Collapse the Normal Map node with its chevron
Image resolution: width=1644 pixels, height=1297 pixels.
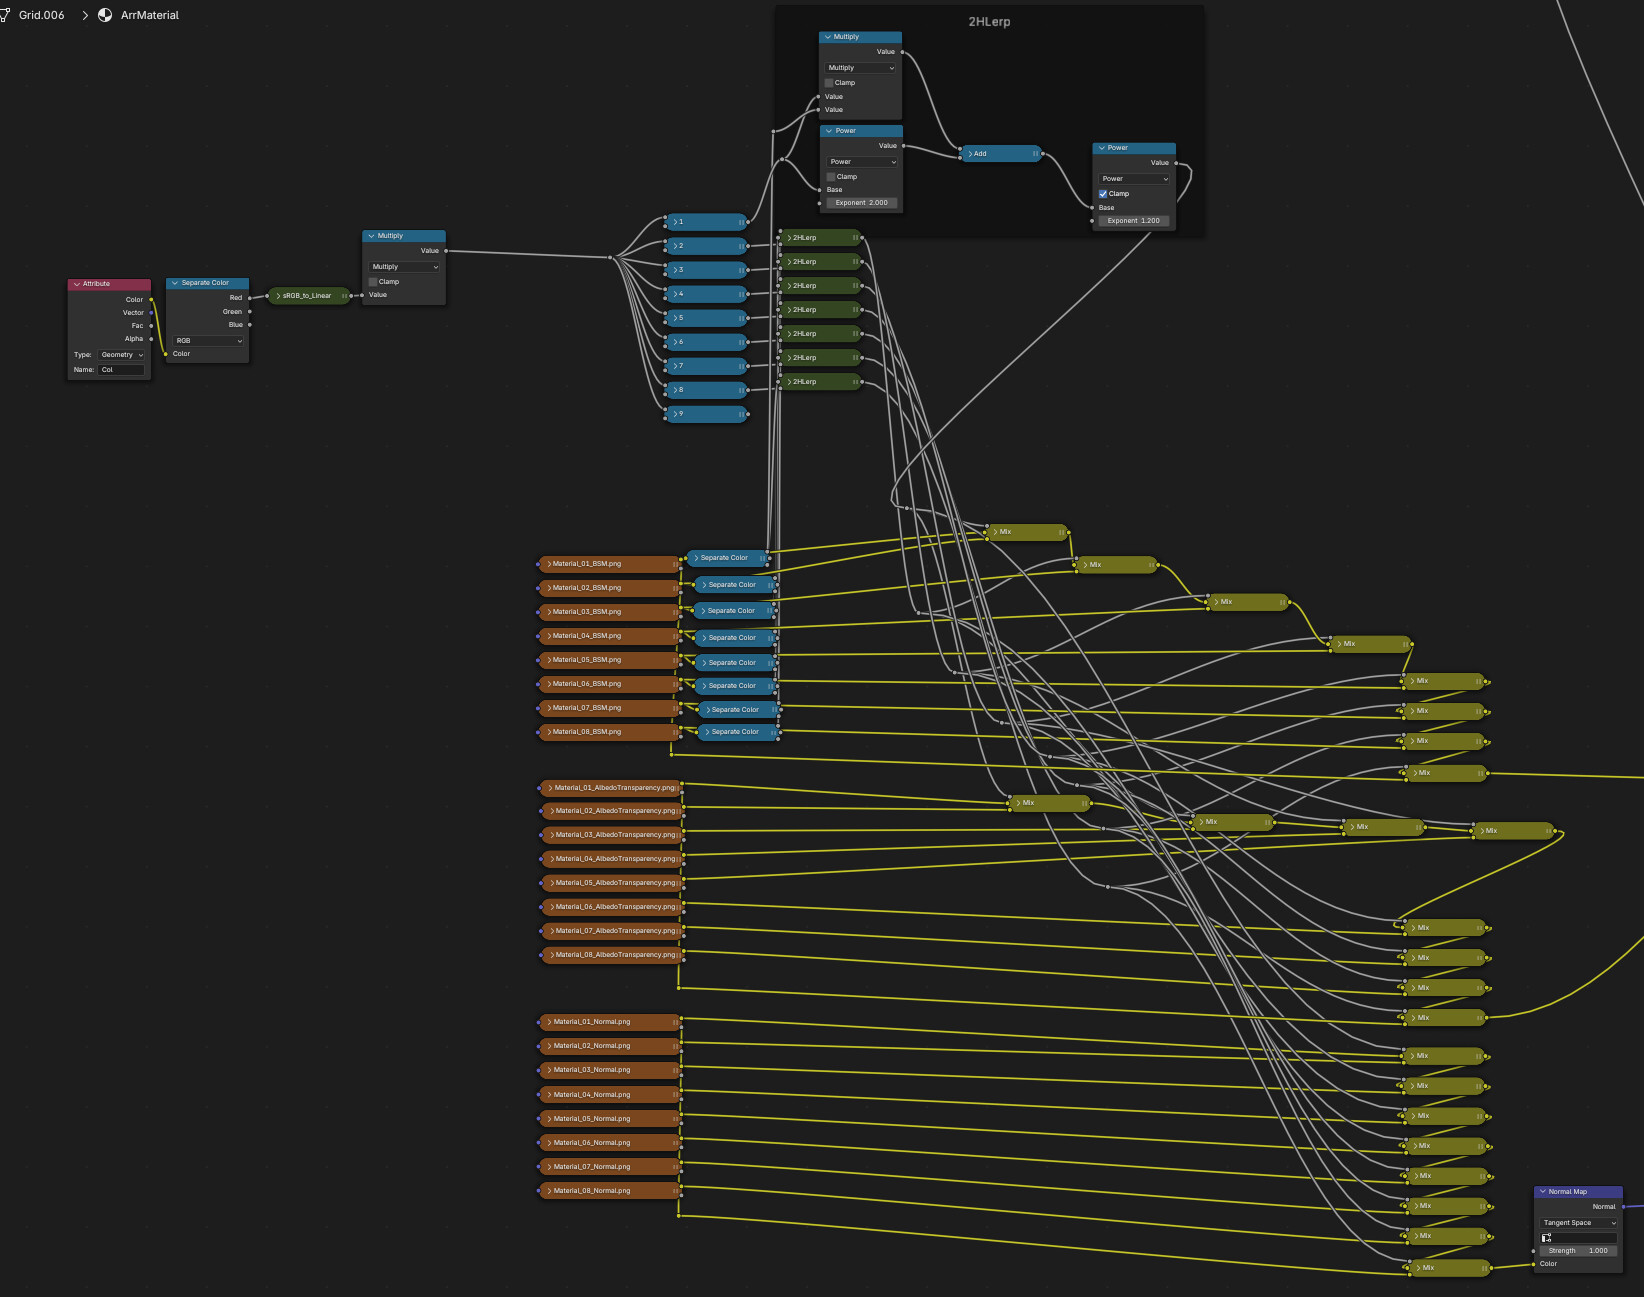1543,1192
